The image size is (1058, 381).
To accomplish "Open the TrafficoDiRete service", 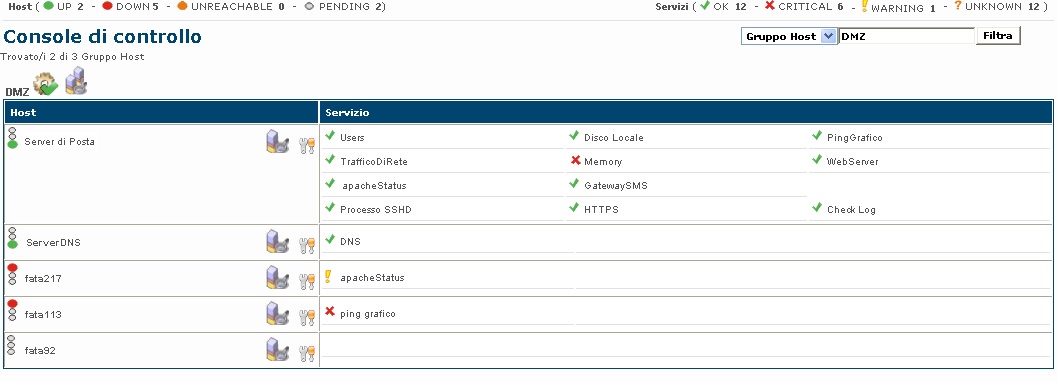I will tap(374, 162).
